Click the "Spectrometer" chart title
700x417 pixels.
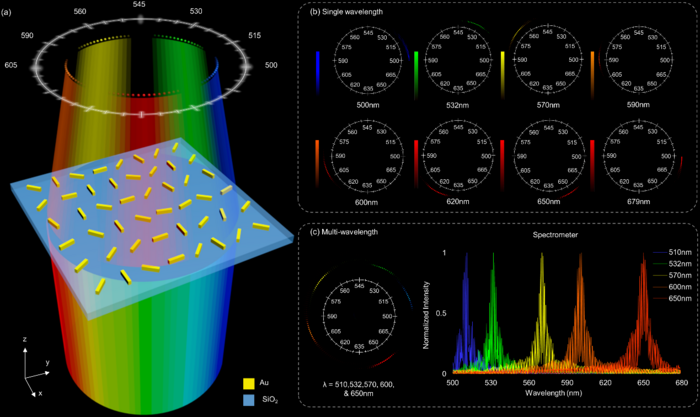coord(565,238)
